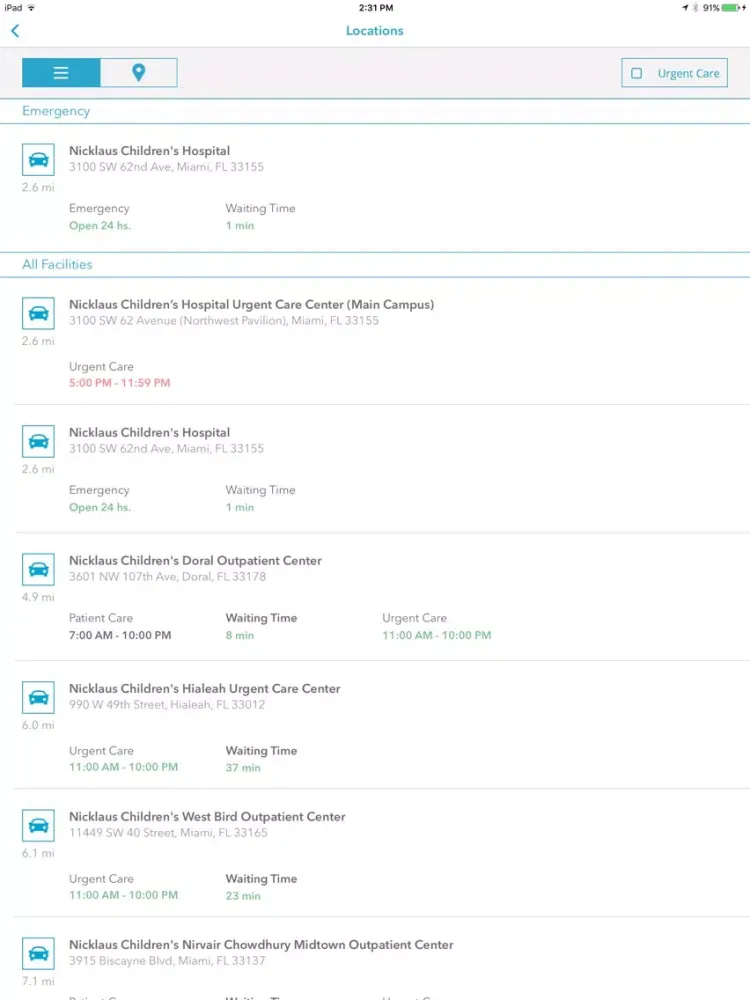This screenshot has width=750, height=1000.
Task: Tap the 5:00 PM - 11:59 PM hours
Action: [119, 383]
